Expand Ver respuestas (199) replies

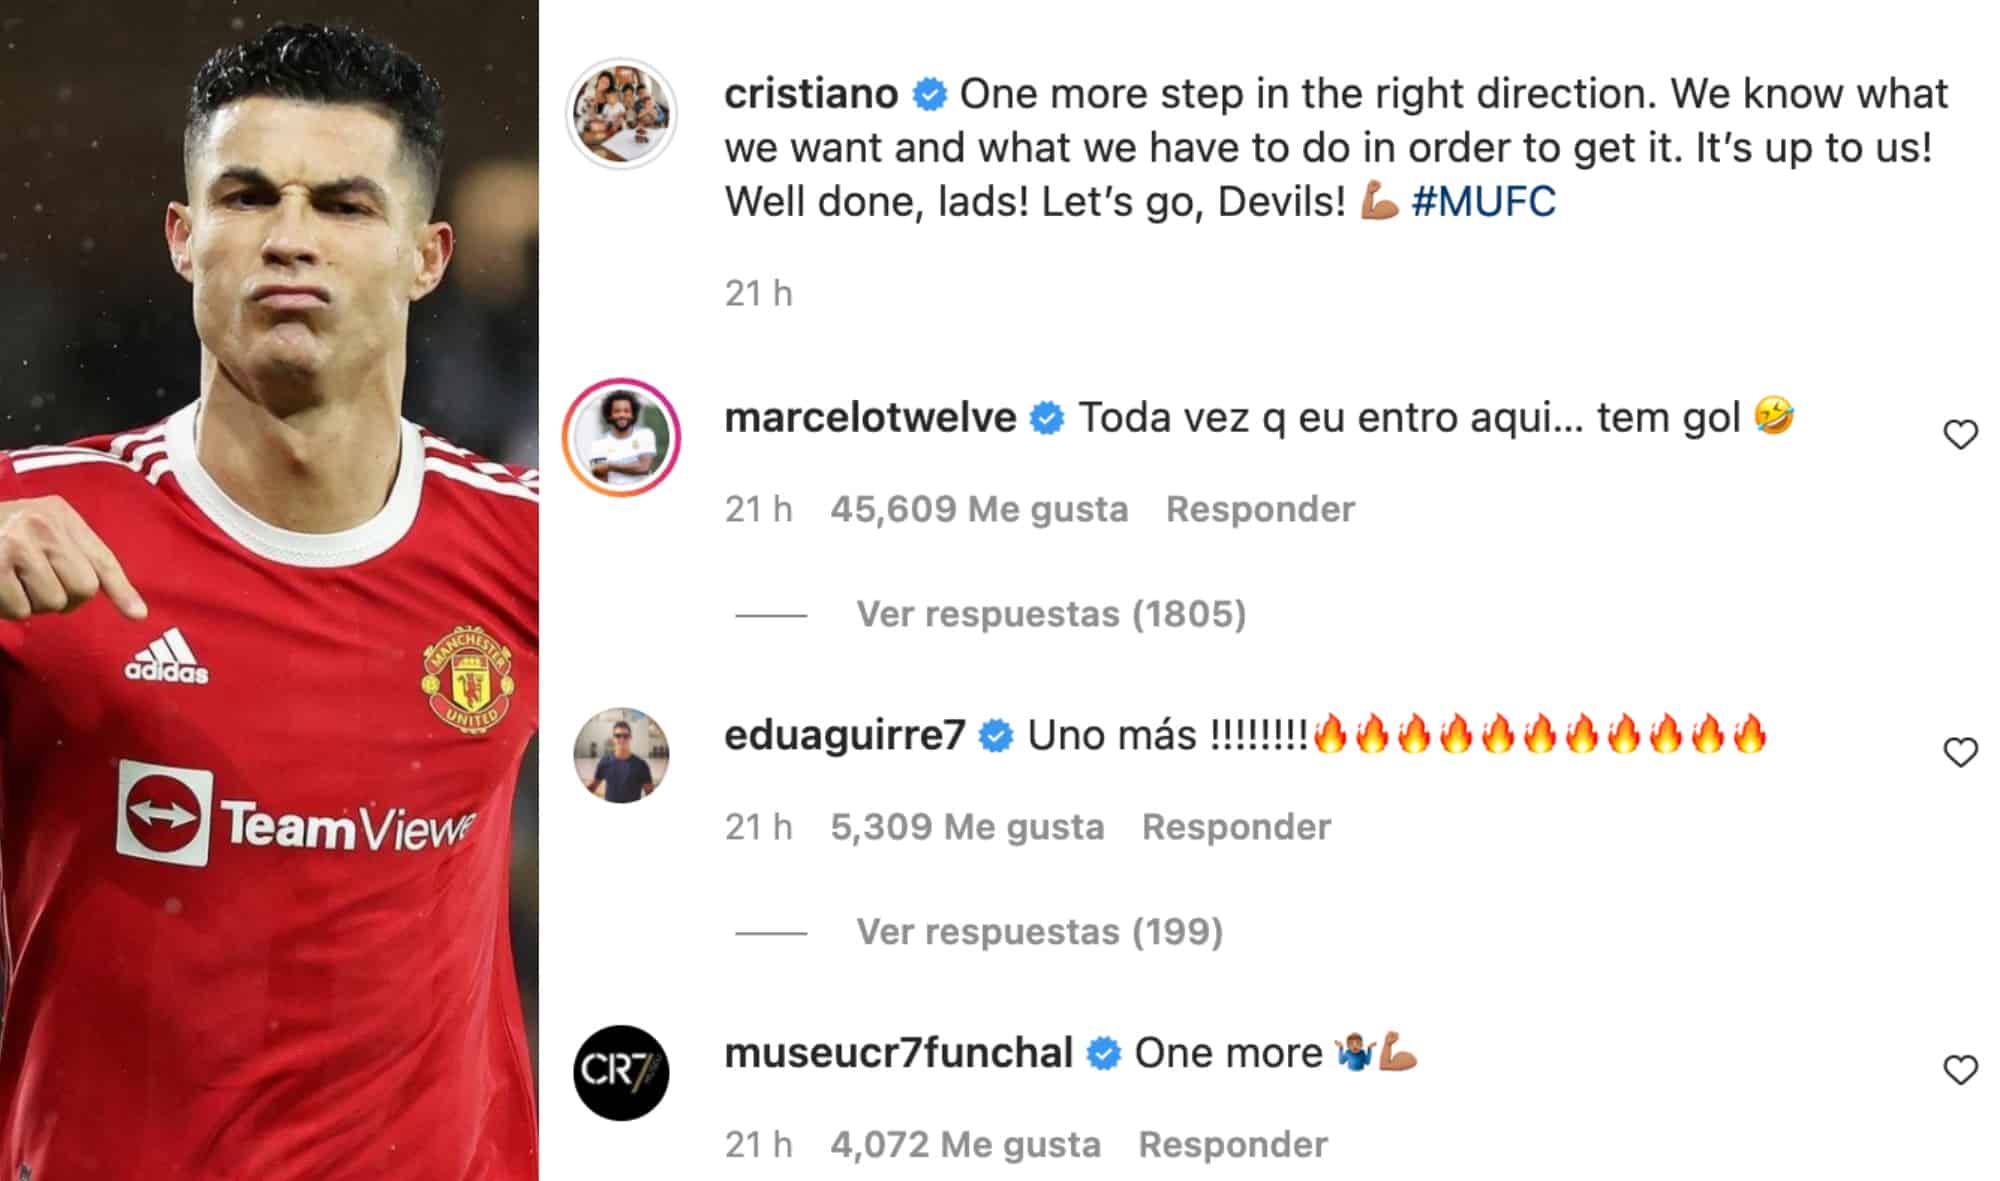click(1040, 932)
